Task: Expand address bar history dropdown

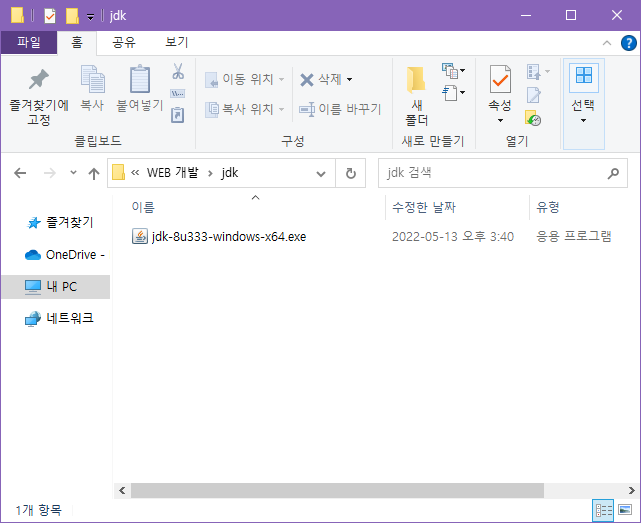Action: [321, 174]
